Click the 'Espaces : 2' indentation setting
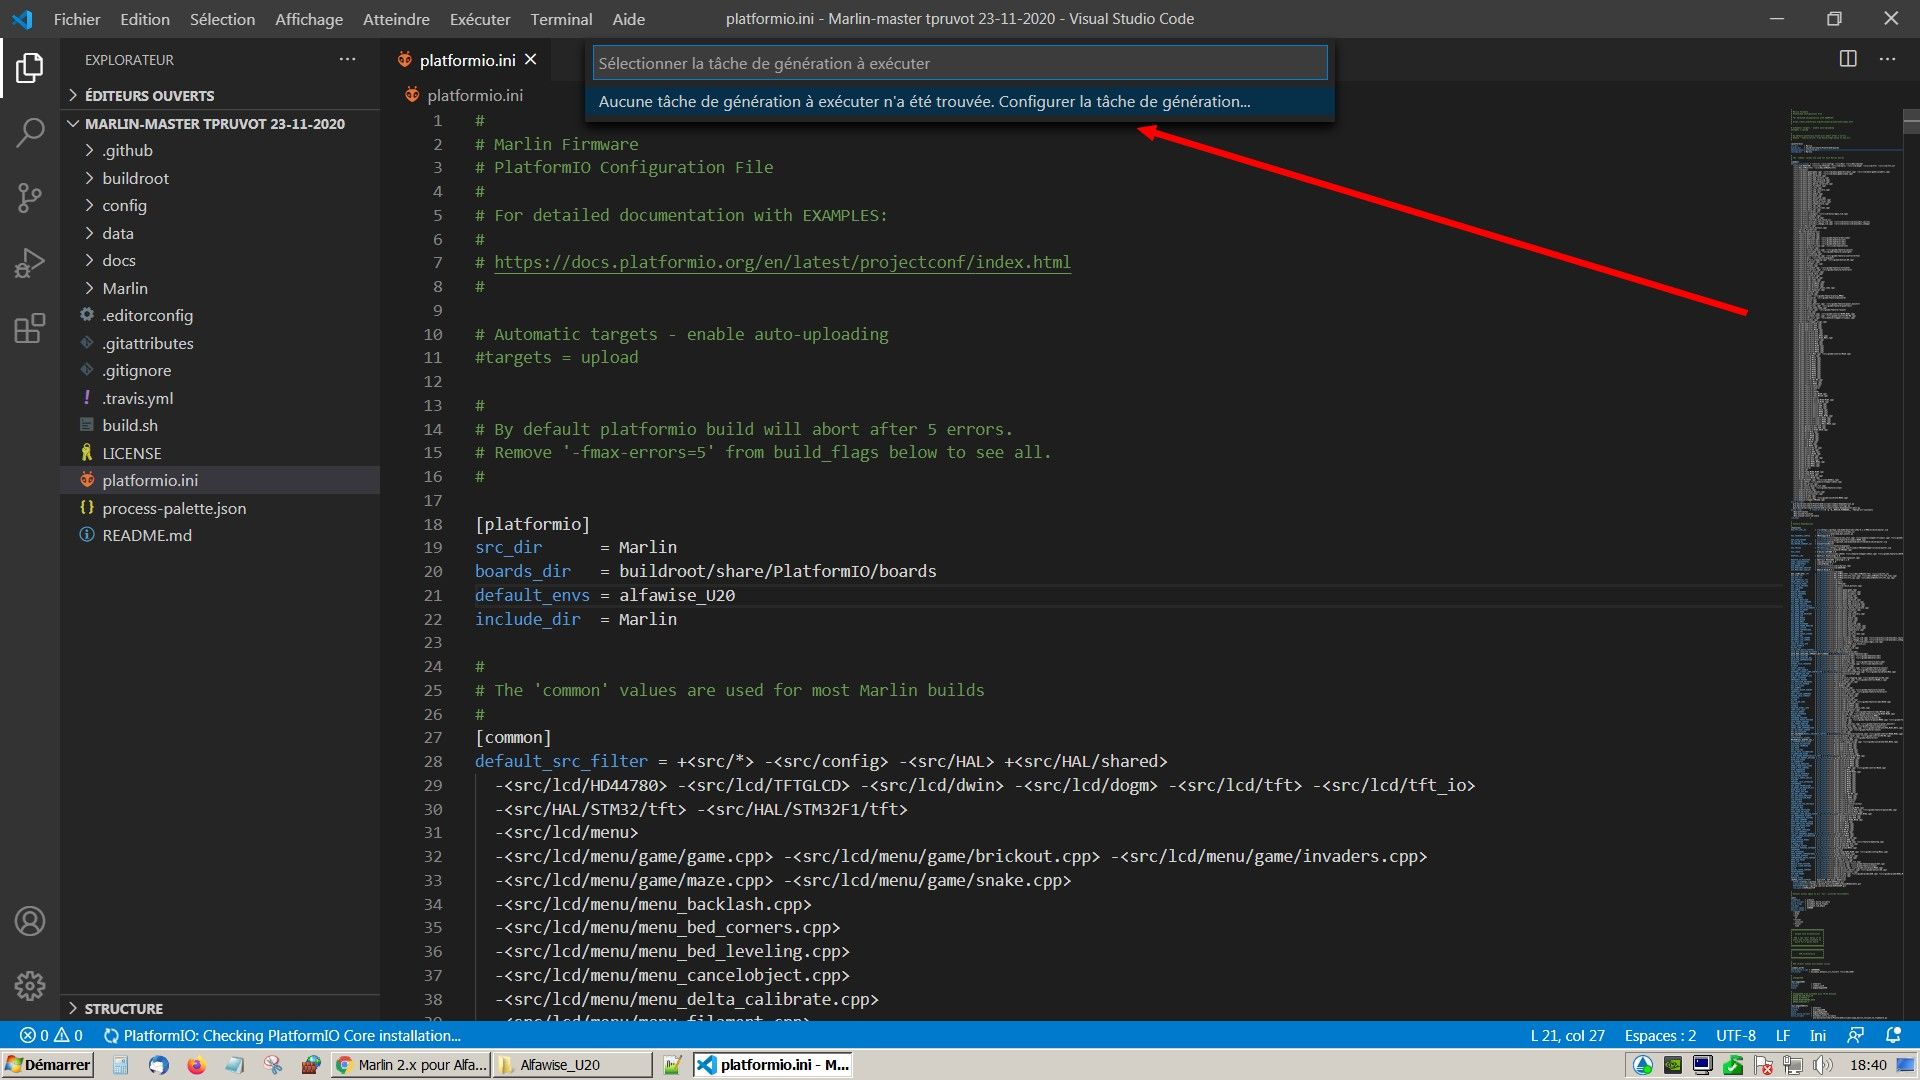Image resolution: width=1920 pixels, height=1080 pixels. 1660,1035
